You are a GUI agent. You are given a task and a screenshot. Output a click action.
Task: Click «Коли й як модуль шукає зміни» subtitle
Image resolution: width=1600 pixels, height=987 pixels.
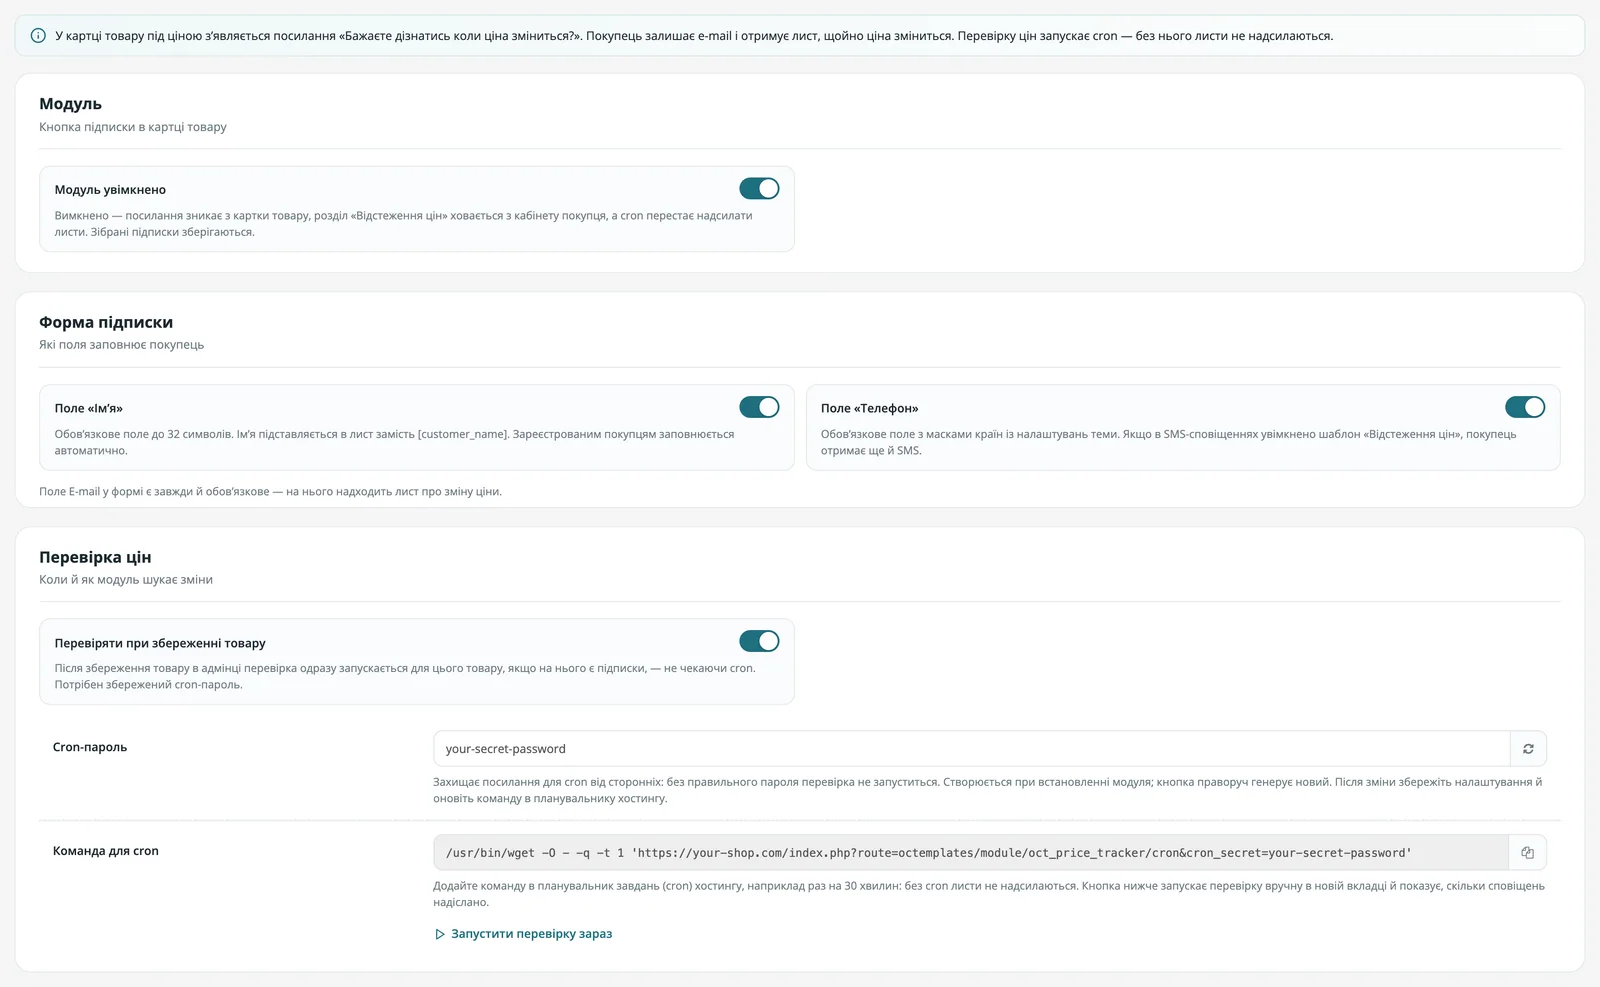tap(126, 580)
